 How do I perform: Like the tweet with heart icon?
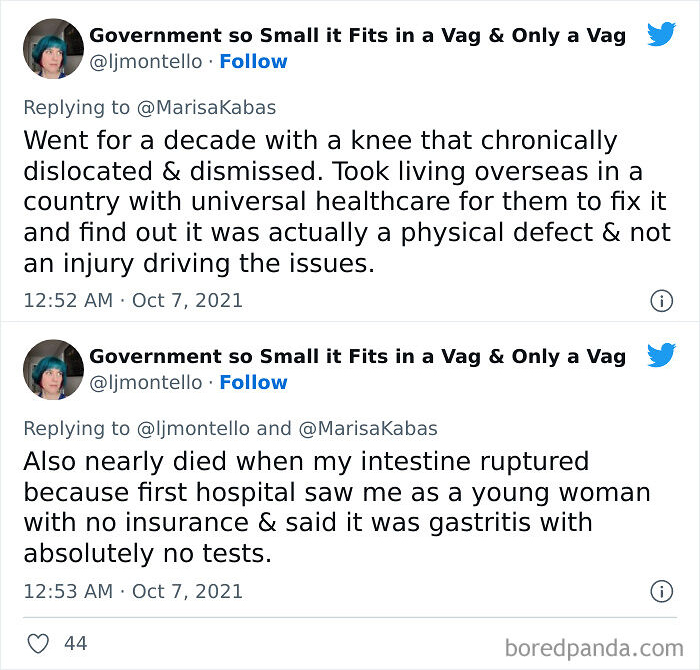tap(38, 644)
